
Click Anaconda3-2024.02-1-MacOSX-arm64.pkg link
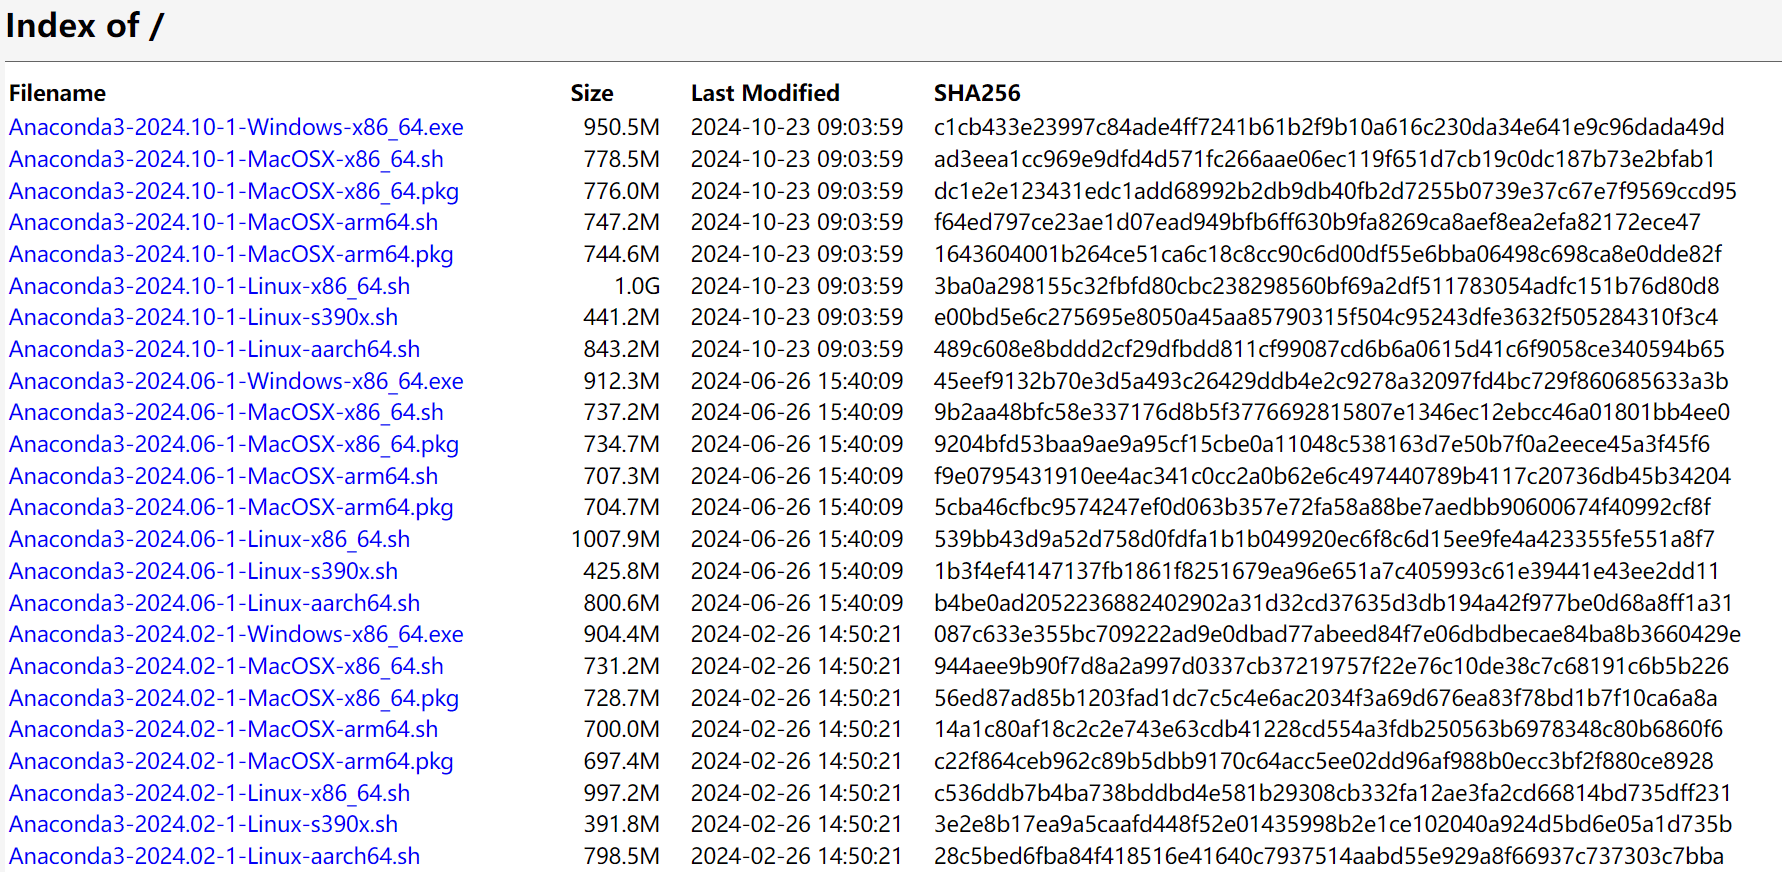tap(231, 761)
